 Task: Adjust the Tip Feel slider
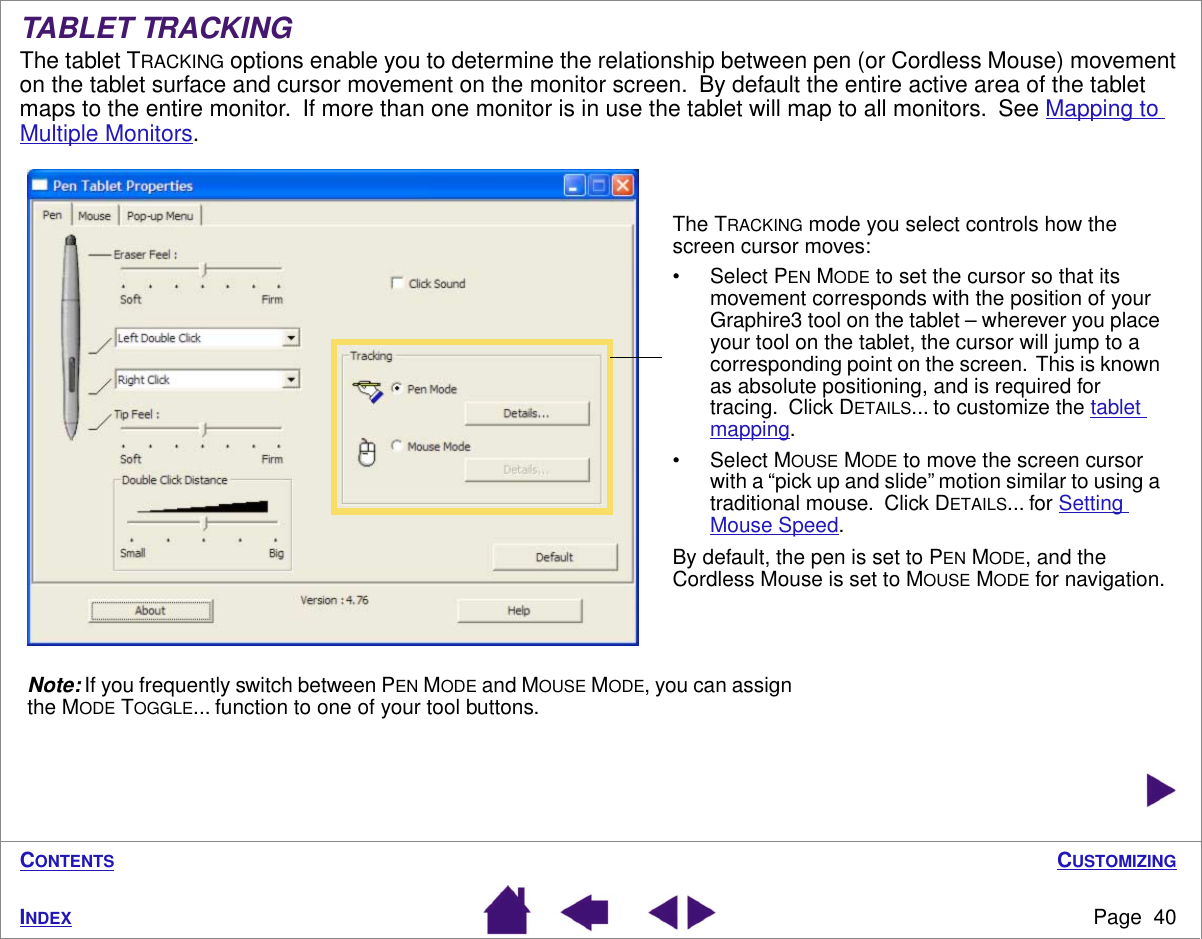coord(204,429)
